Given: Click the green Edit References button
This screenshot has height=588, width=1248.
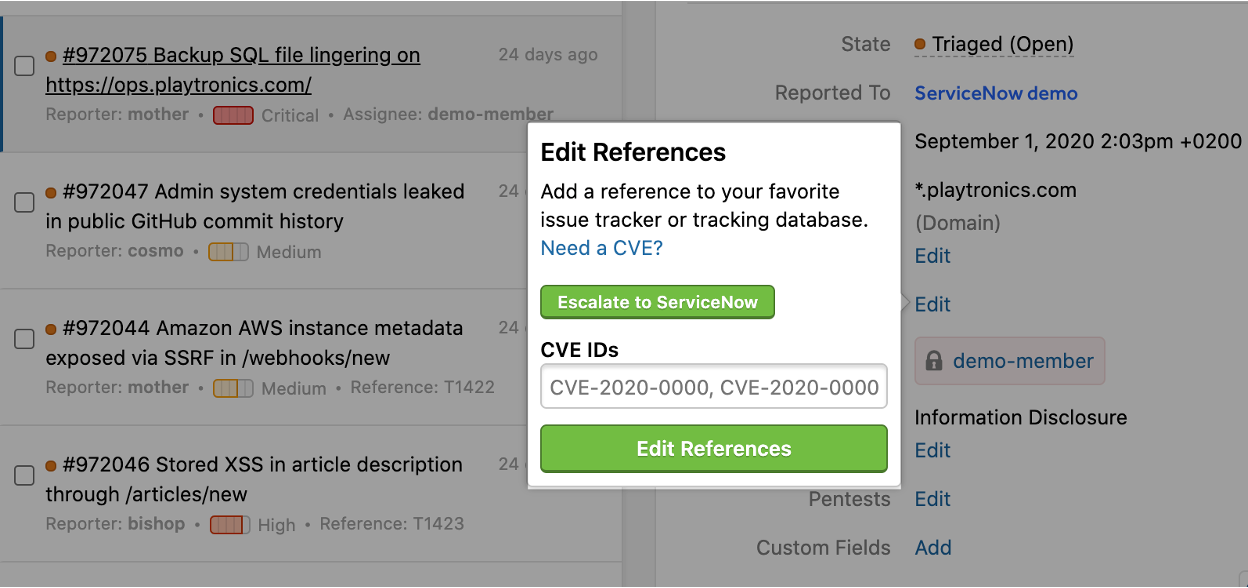Looking at the screenshot, I should point(713,448).
